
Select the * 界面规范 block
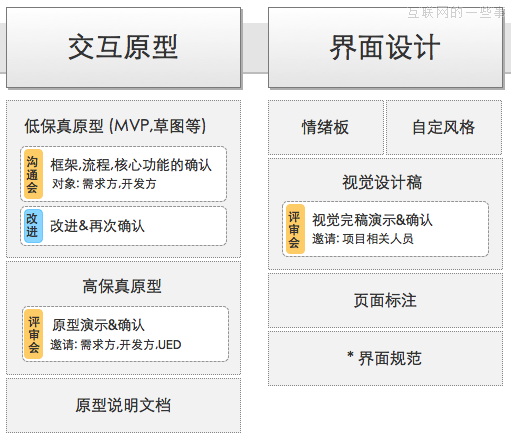385,358
